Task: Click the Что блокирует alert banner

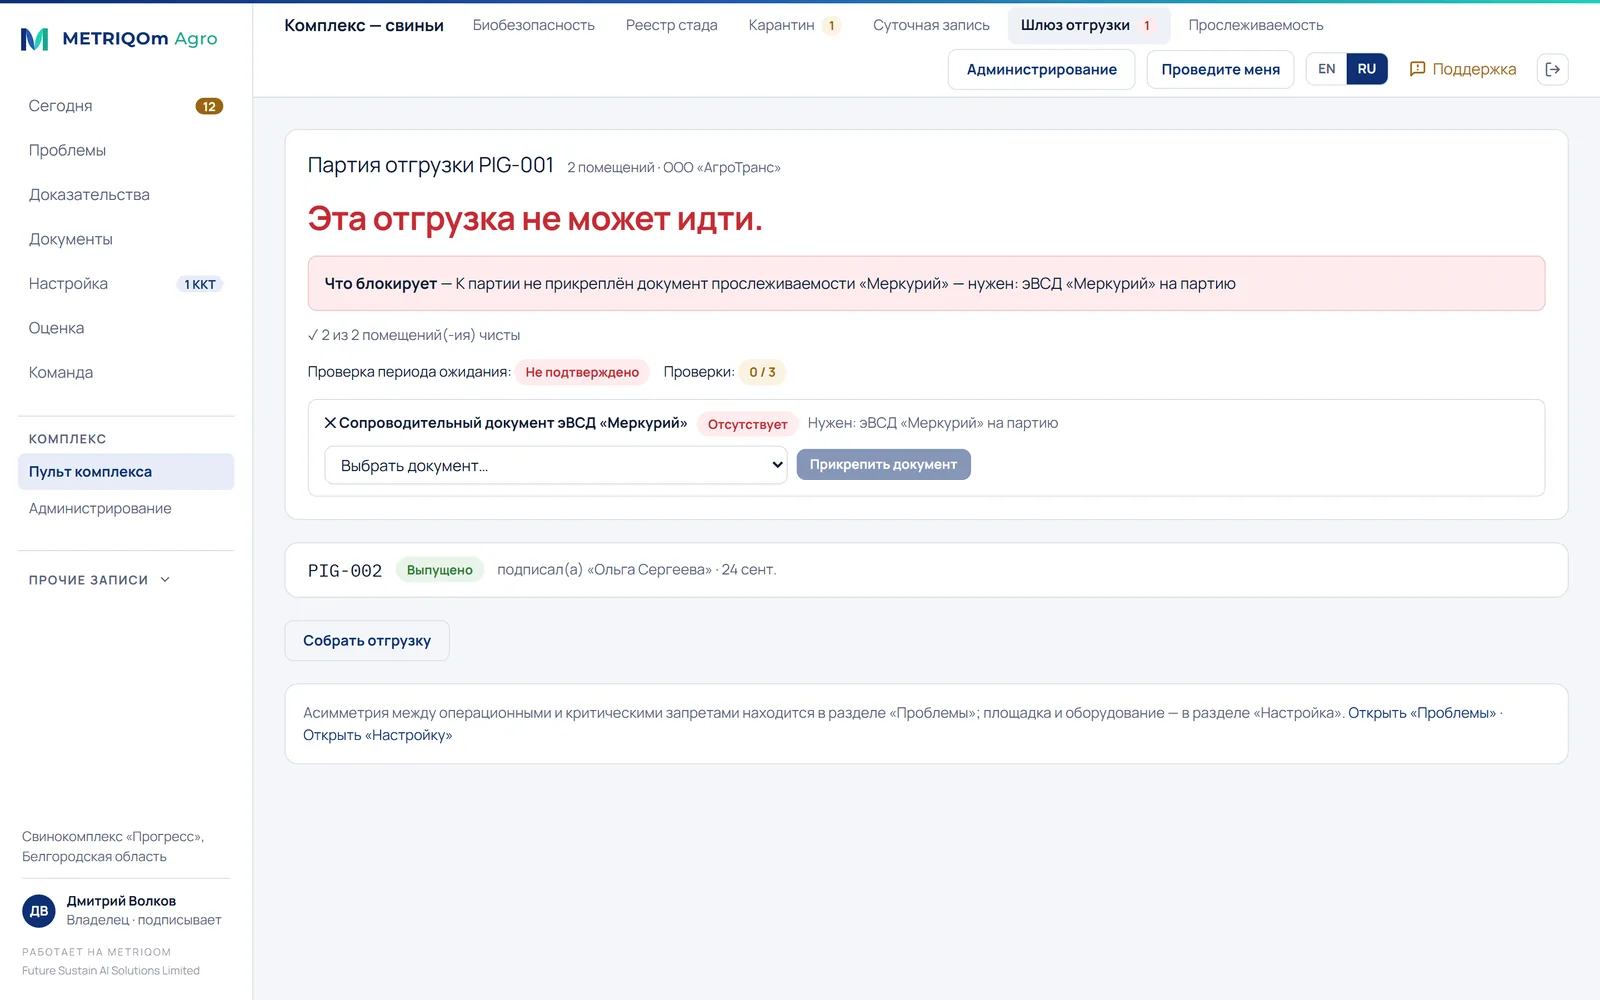Action: [926, 284]
